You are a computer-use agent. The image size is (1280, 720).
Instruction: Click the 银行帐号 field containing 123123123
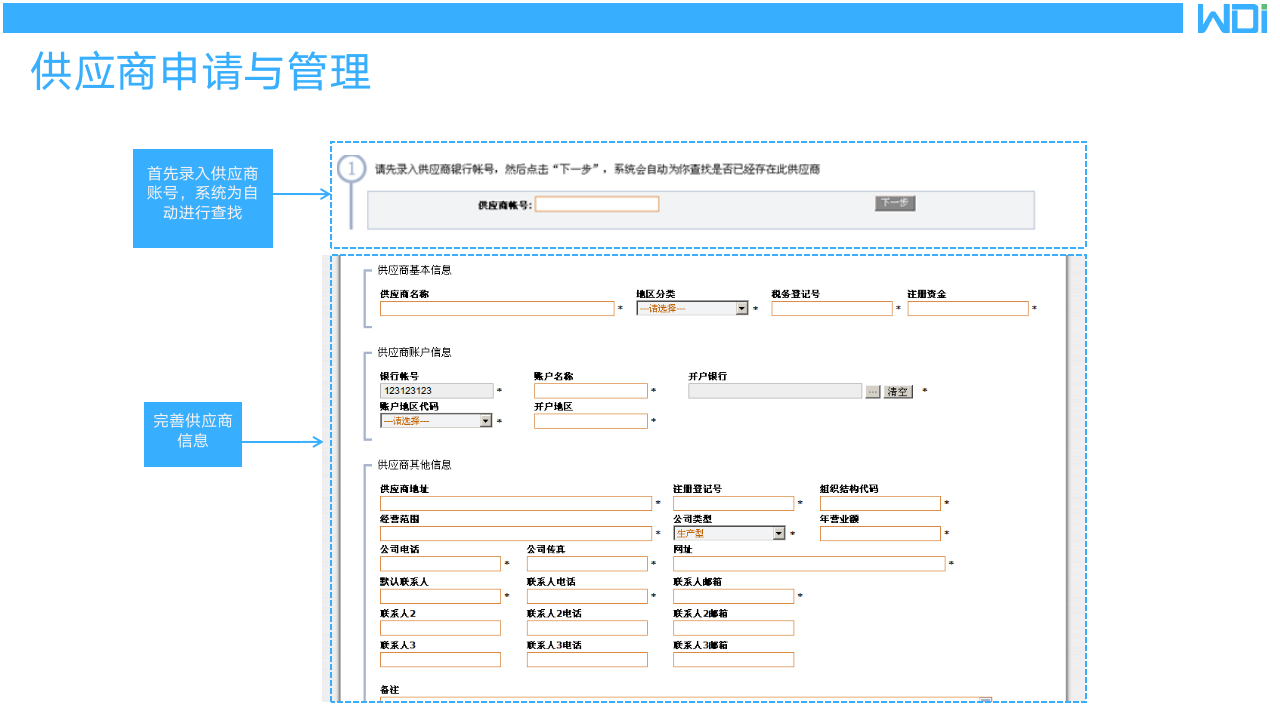tap(435, 390)
